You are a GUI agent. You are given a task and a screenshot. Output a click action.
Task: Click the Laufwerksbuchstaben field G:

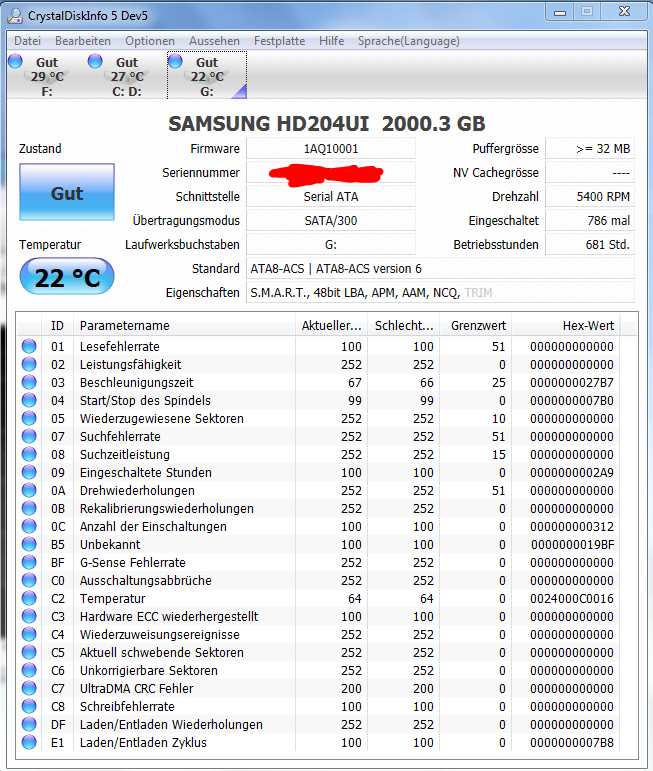coord(331,244)
